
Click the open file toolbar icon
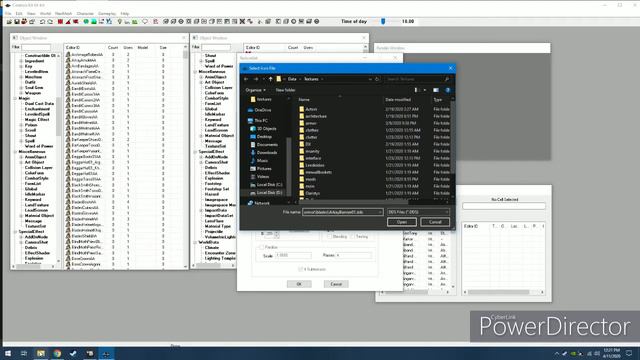click(9, 22)
